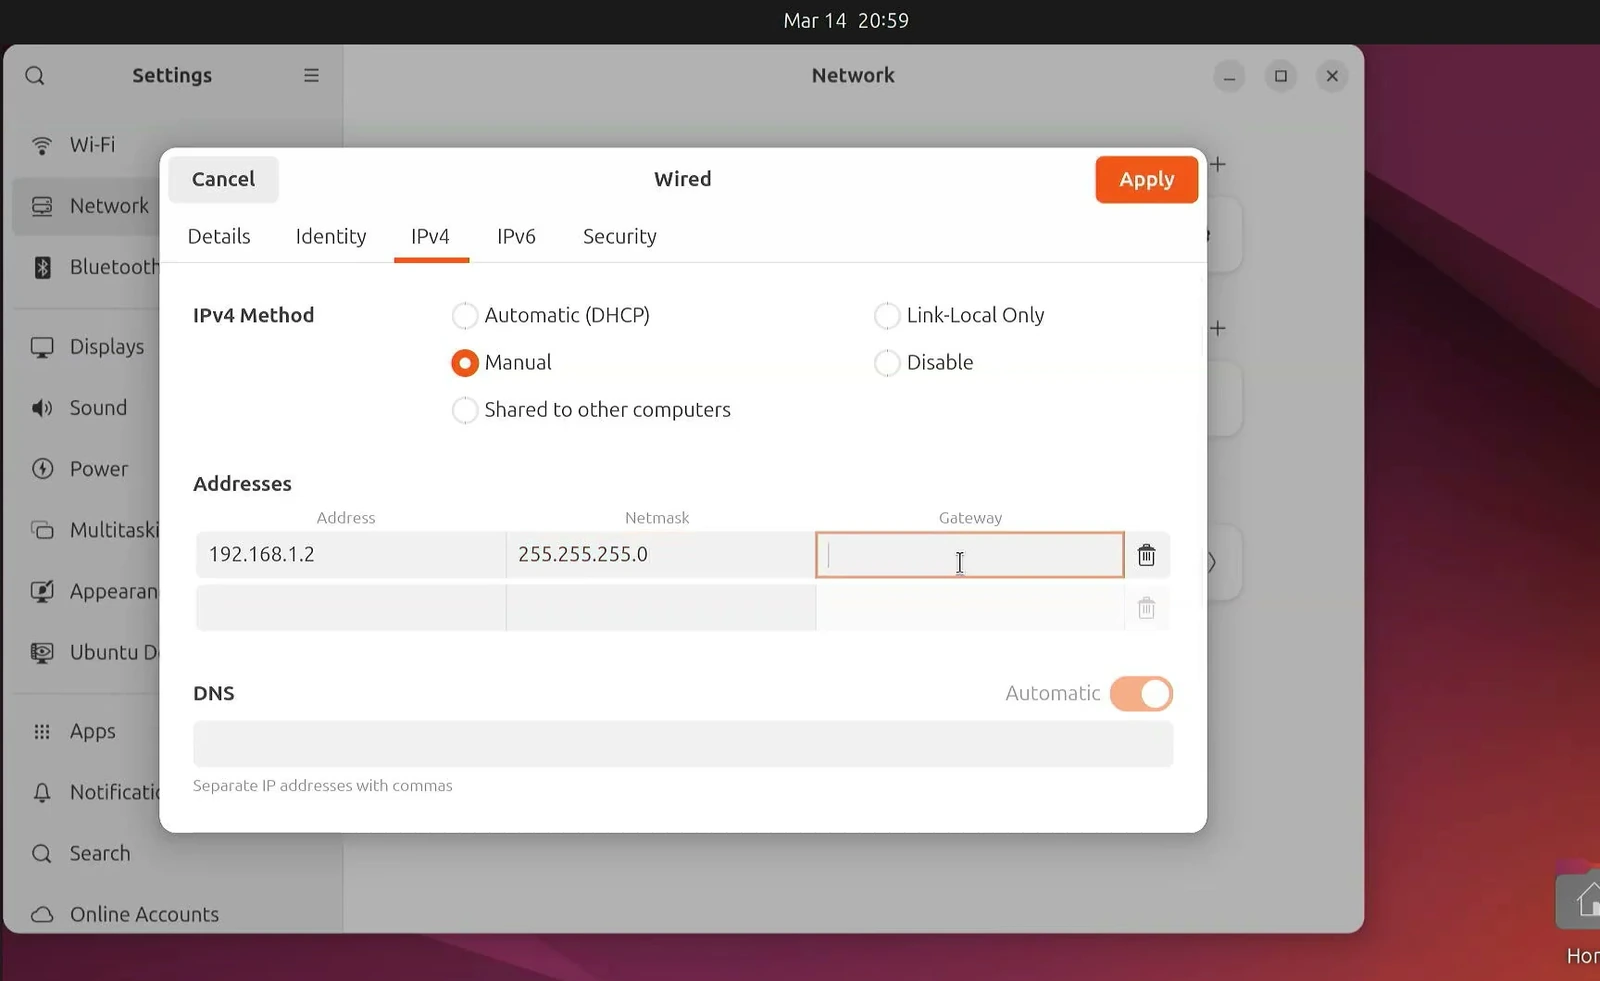1600x981 pixels.
Task: Click the Bluetooth sidebar icon
Action: tap(42, 267)
